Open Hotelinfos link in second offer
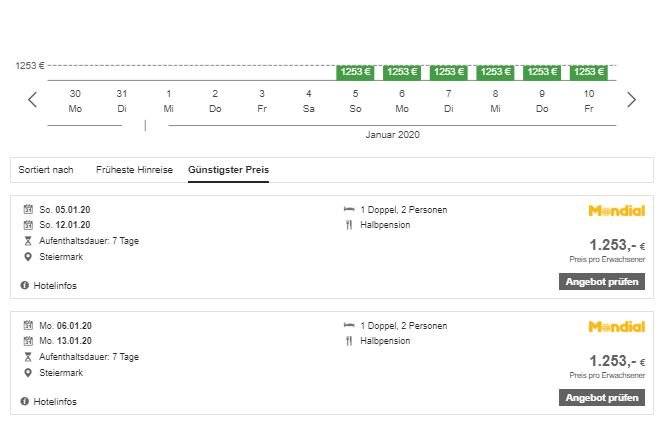 [55, 402]
